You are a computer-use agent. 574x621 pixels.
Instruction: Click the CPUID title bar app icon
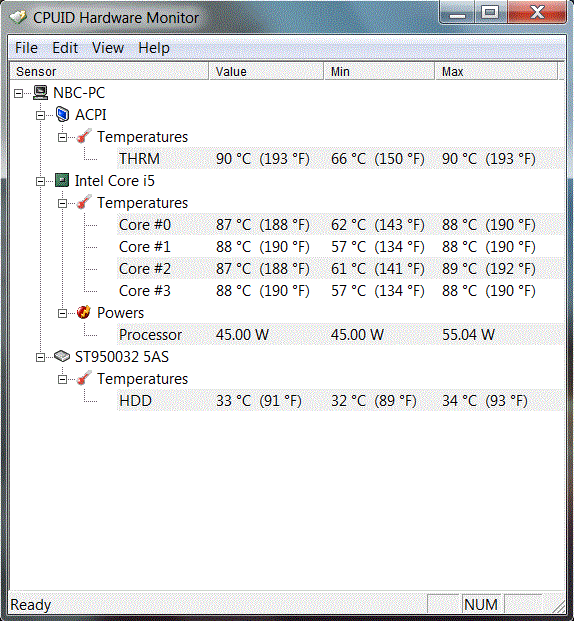(x=18, y=17)
